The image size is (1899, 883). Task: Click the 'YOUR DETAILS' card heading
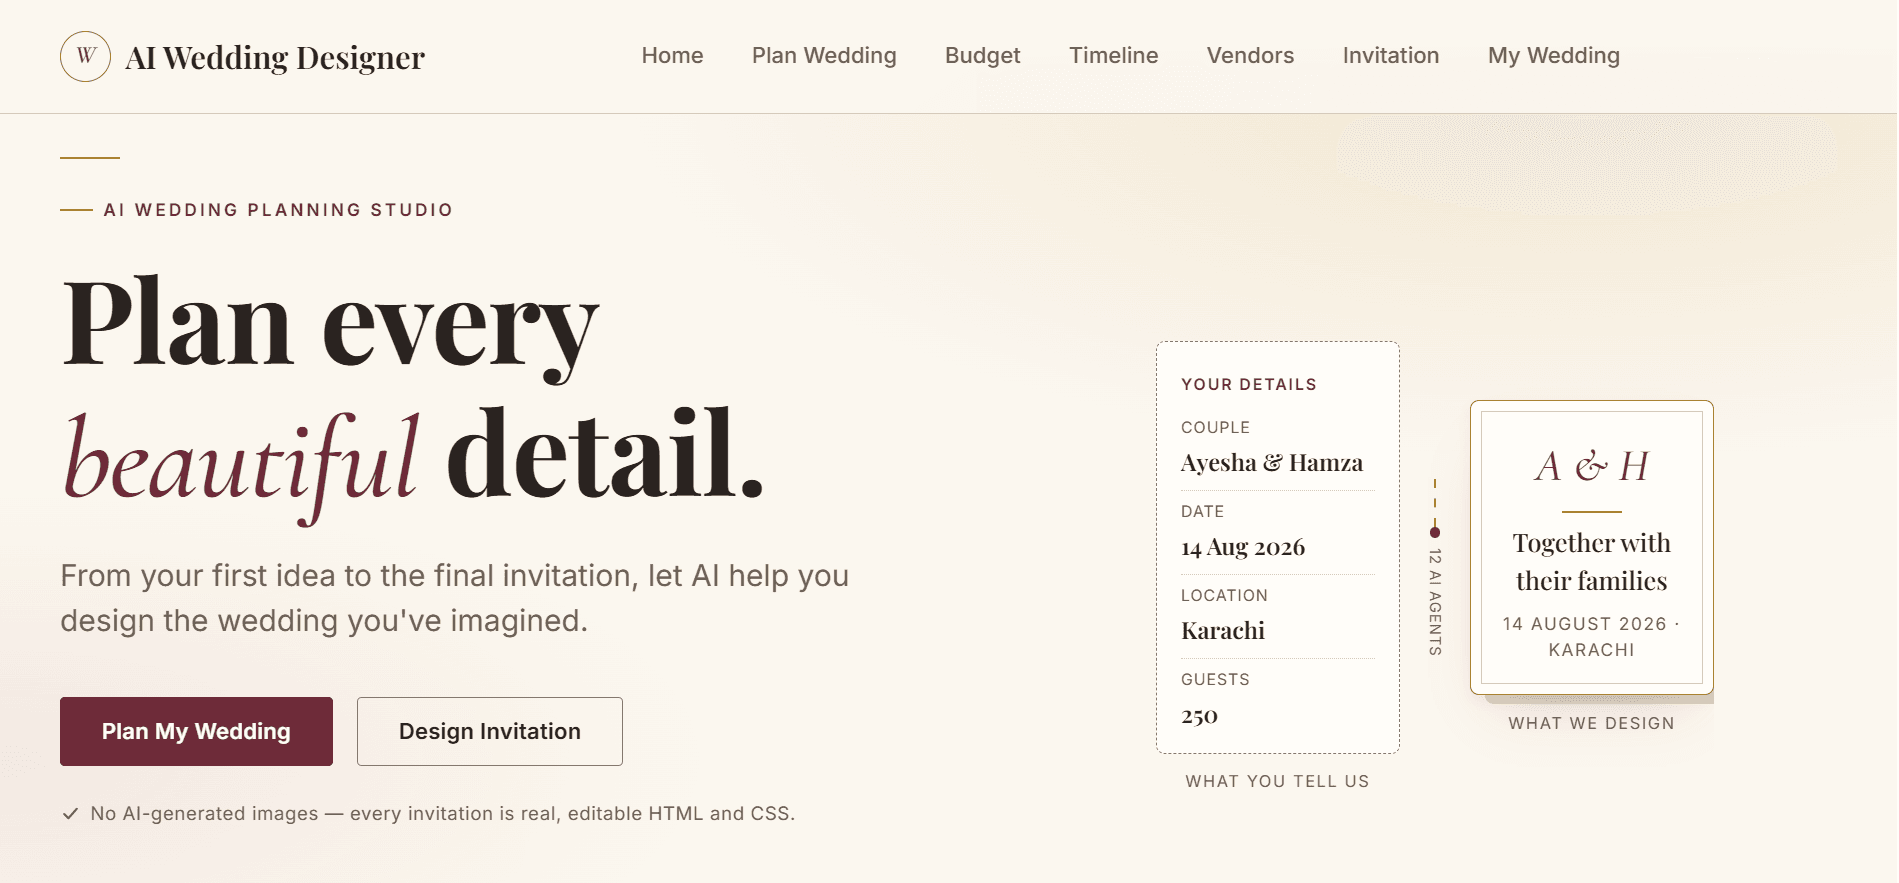pos(1249,384)
